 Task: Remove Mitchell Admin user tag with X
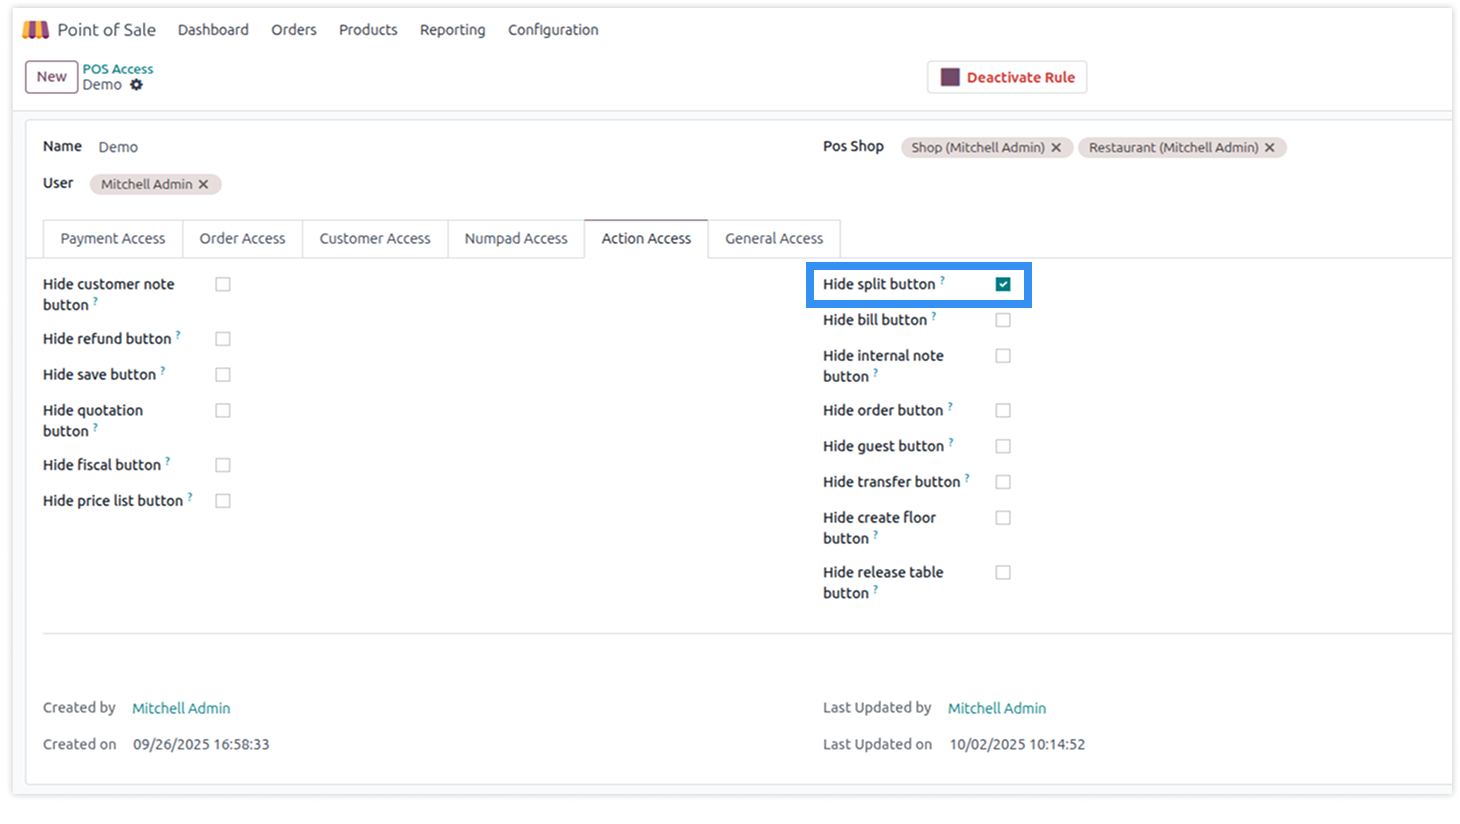(203, 184)
